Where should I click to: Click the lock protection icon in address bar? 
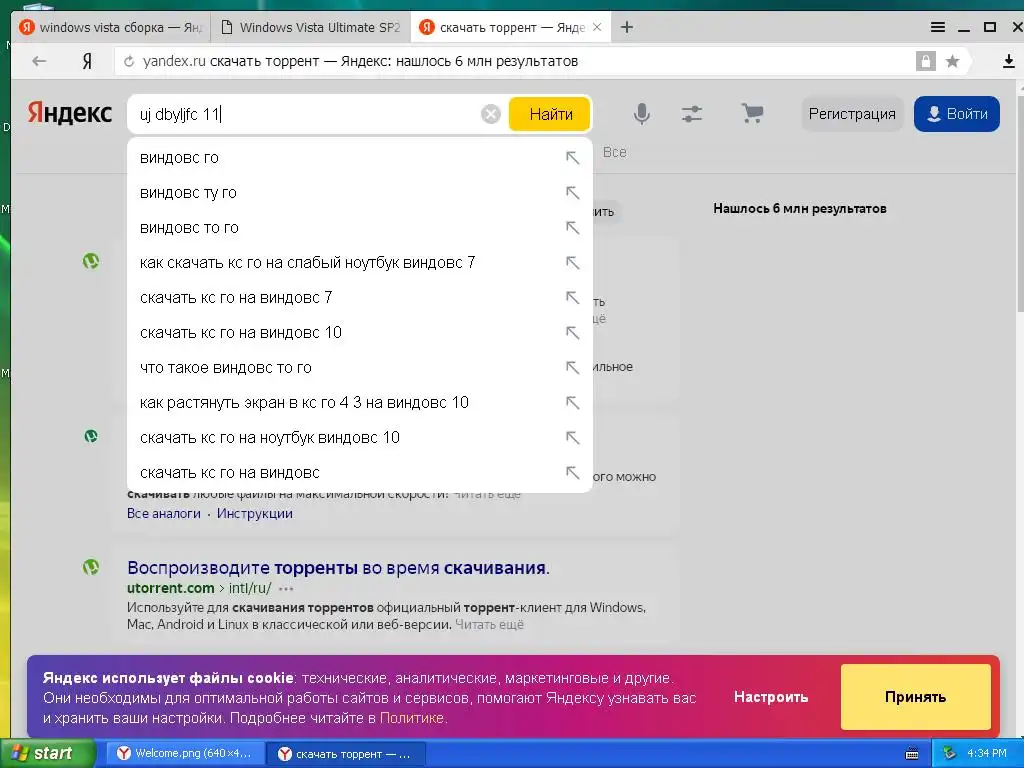pos(925,61)
